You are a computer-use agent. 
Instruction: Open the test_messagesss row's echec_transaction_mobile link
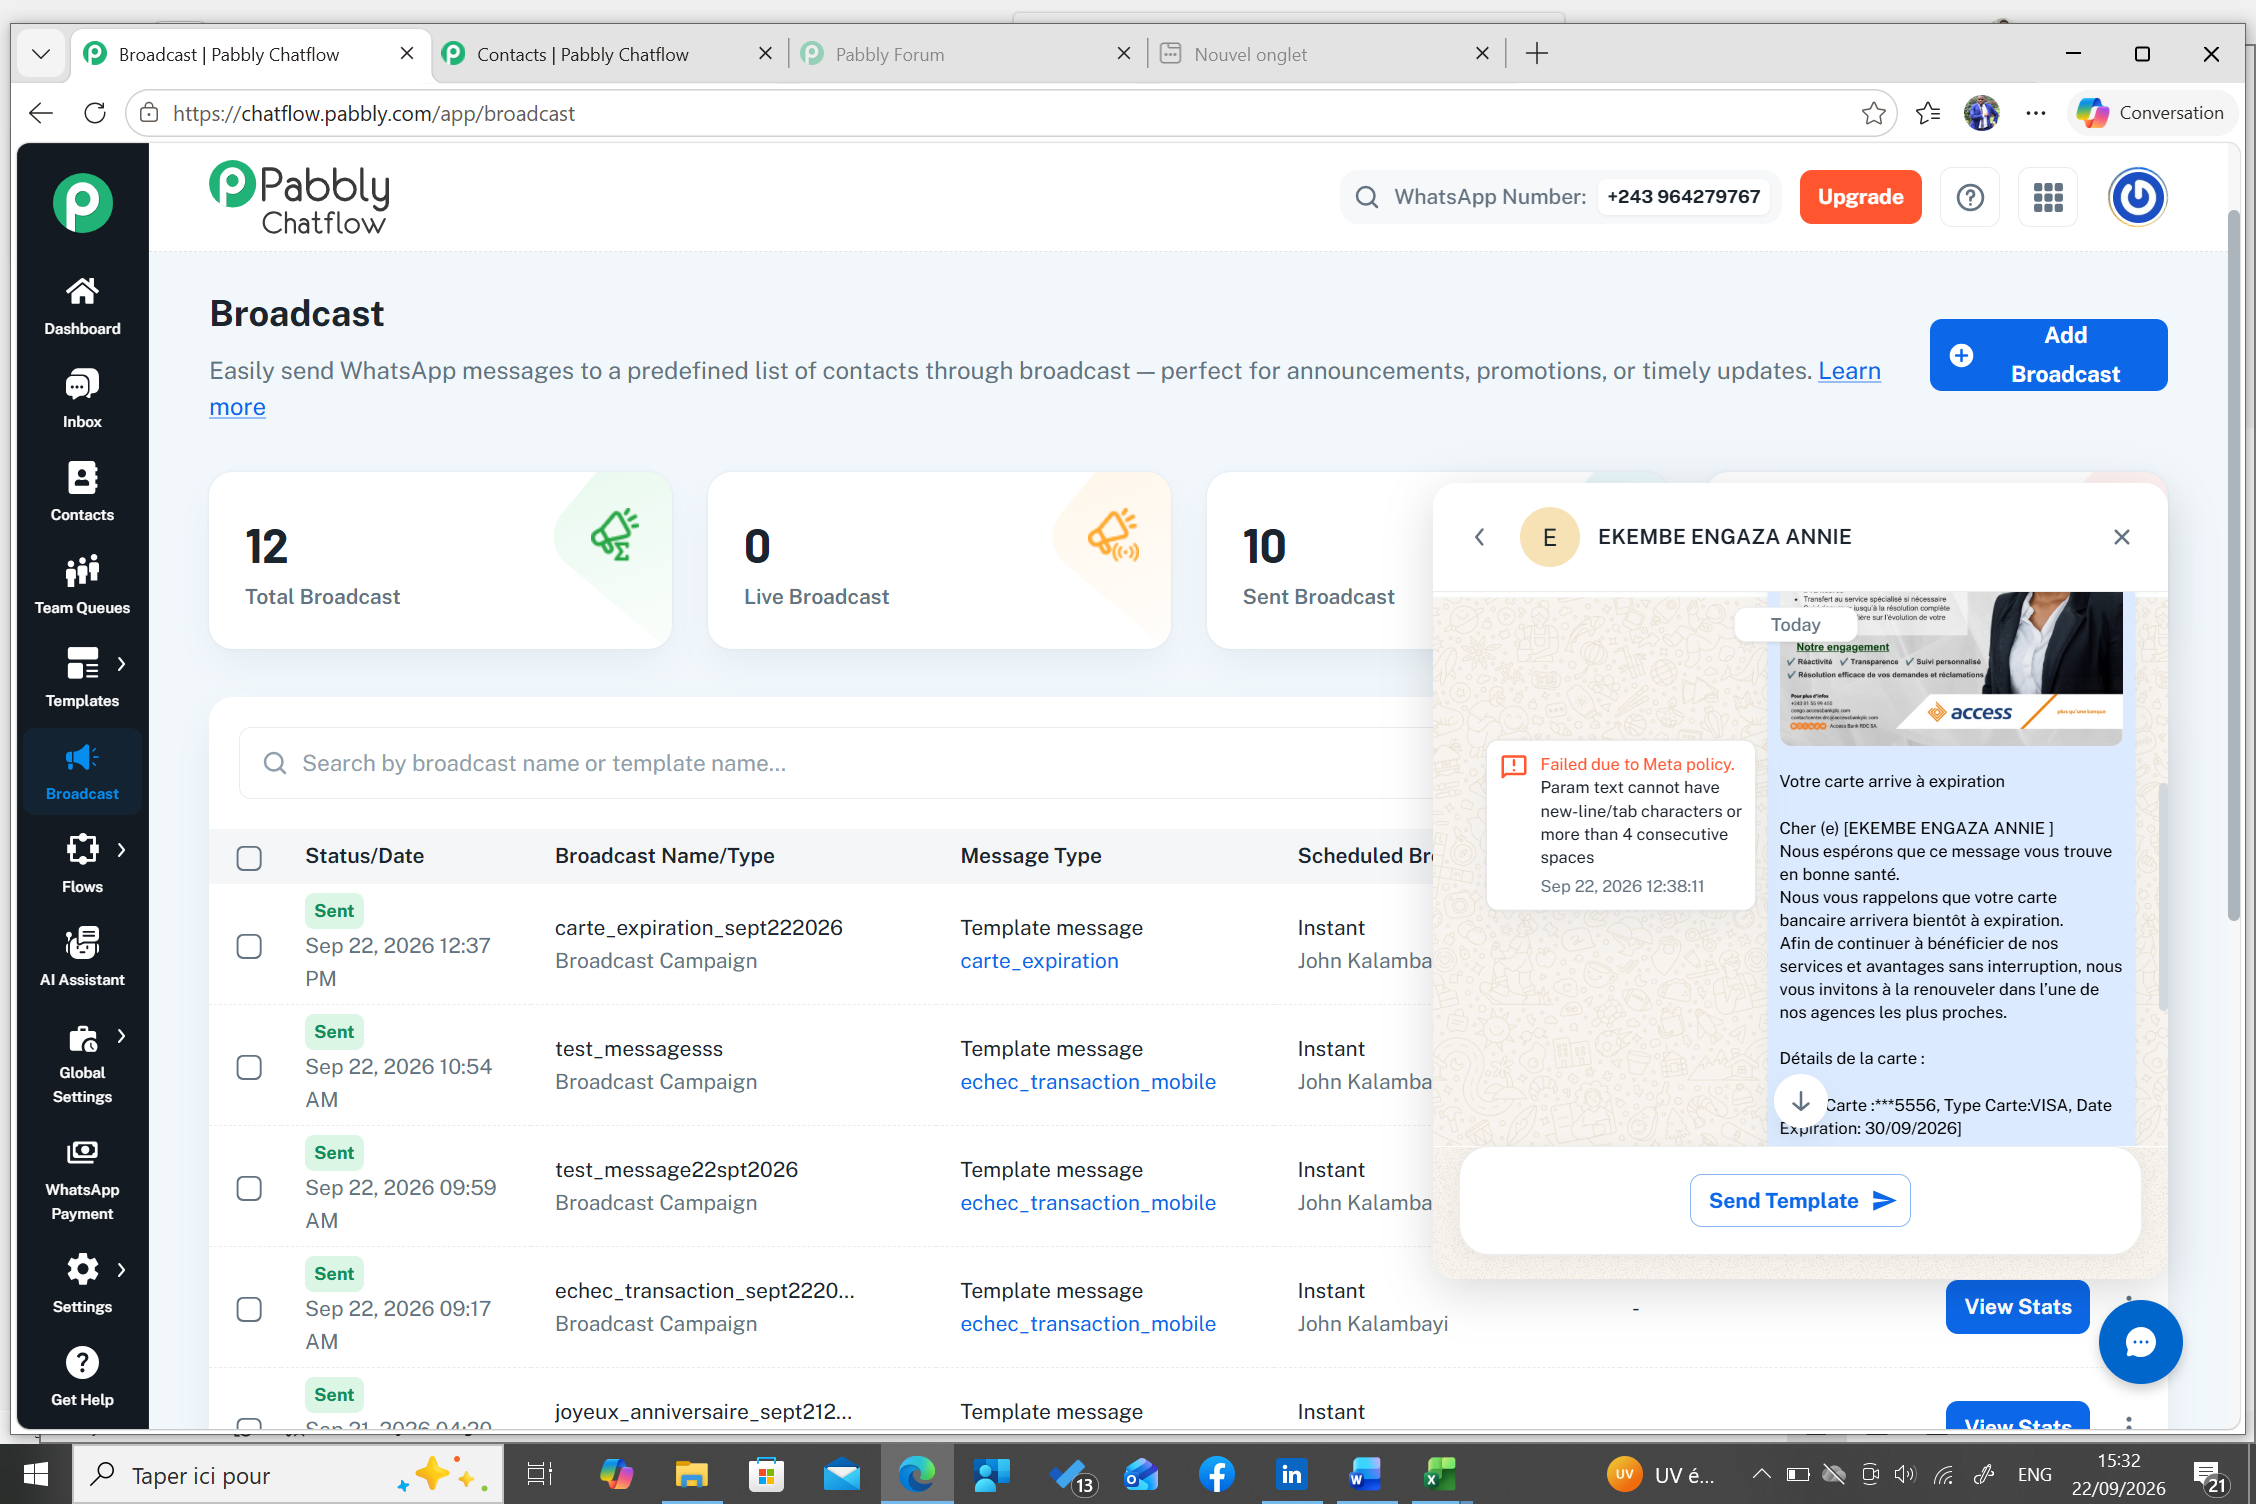pos(1088,1082)
